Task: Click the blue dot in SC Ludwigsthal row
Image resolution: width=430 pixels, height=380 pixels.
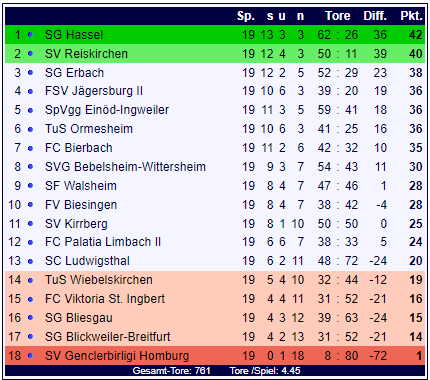Action: click(x=30, y=261)
